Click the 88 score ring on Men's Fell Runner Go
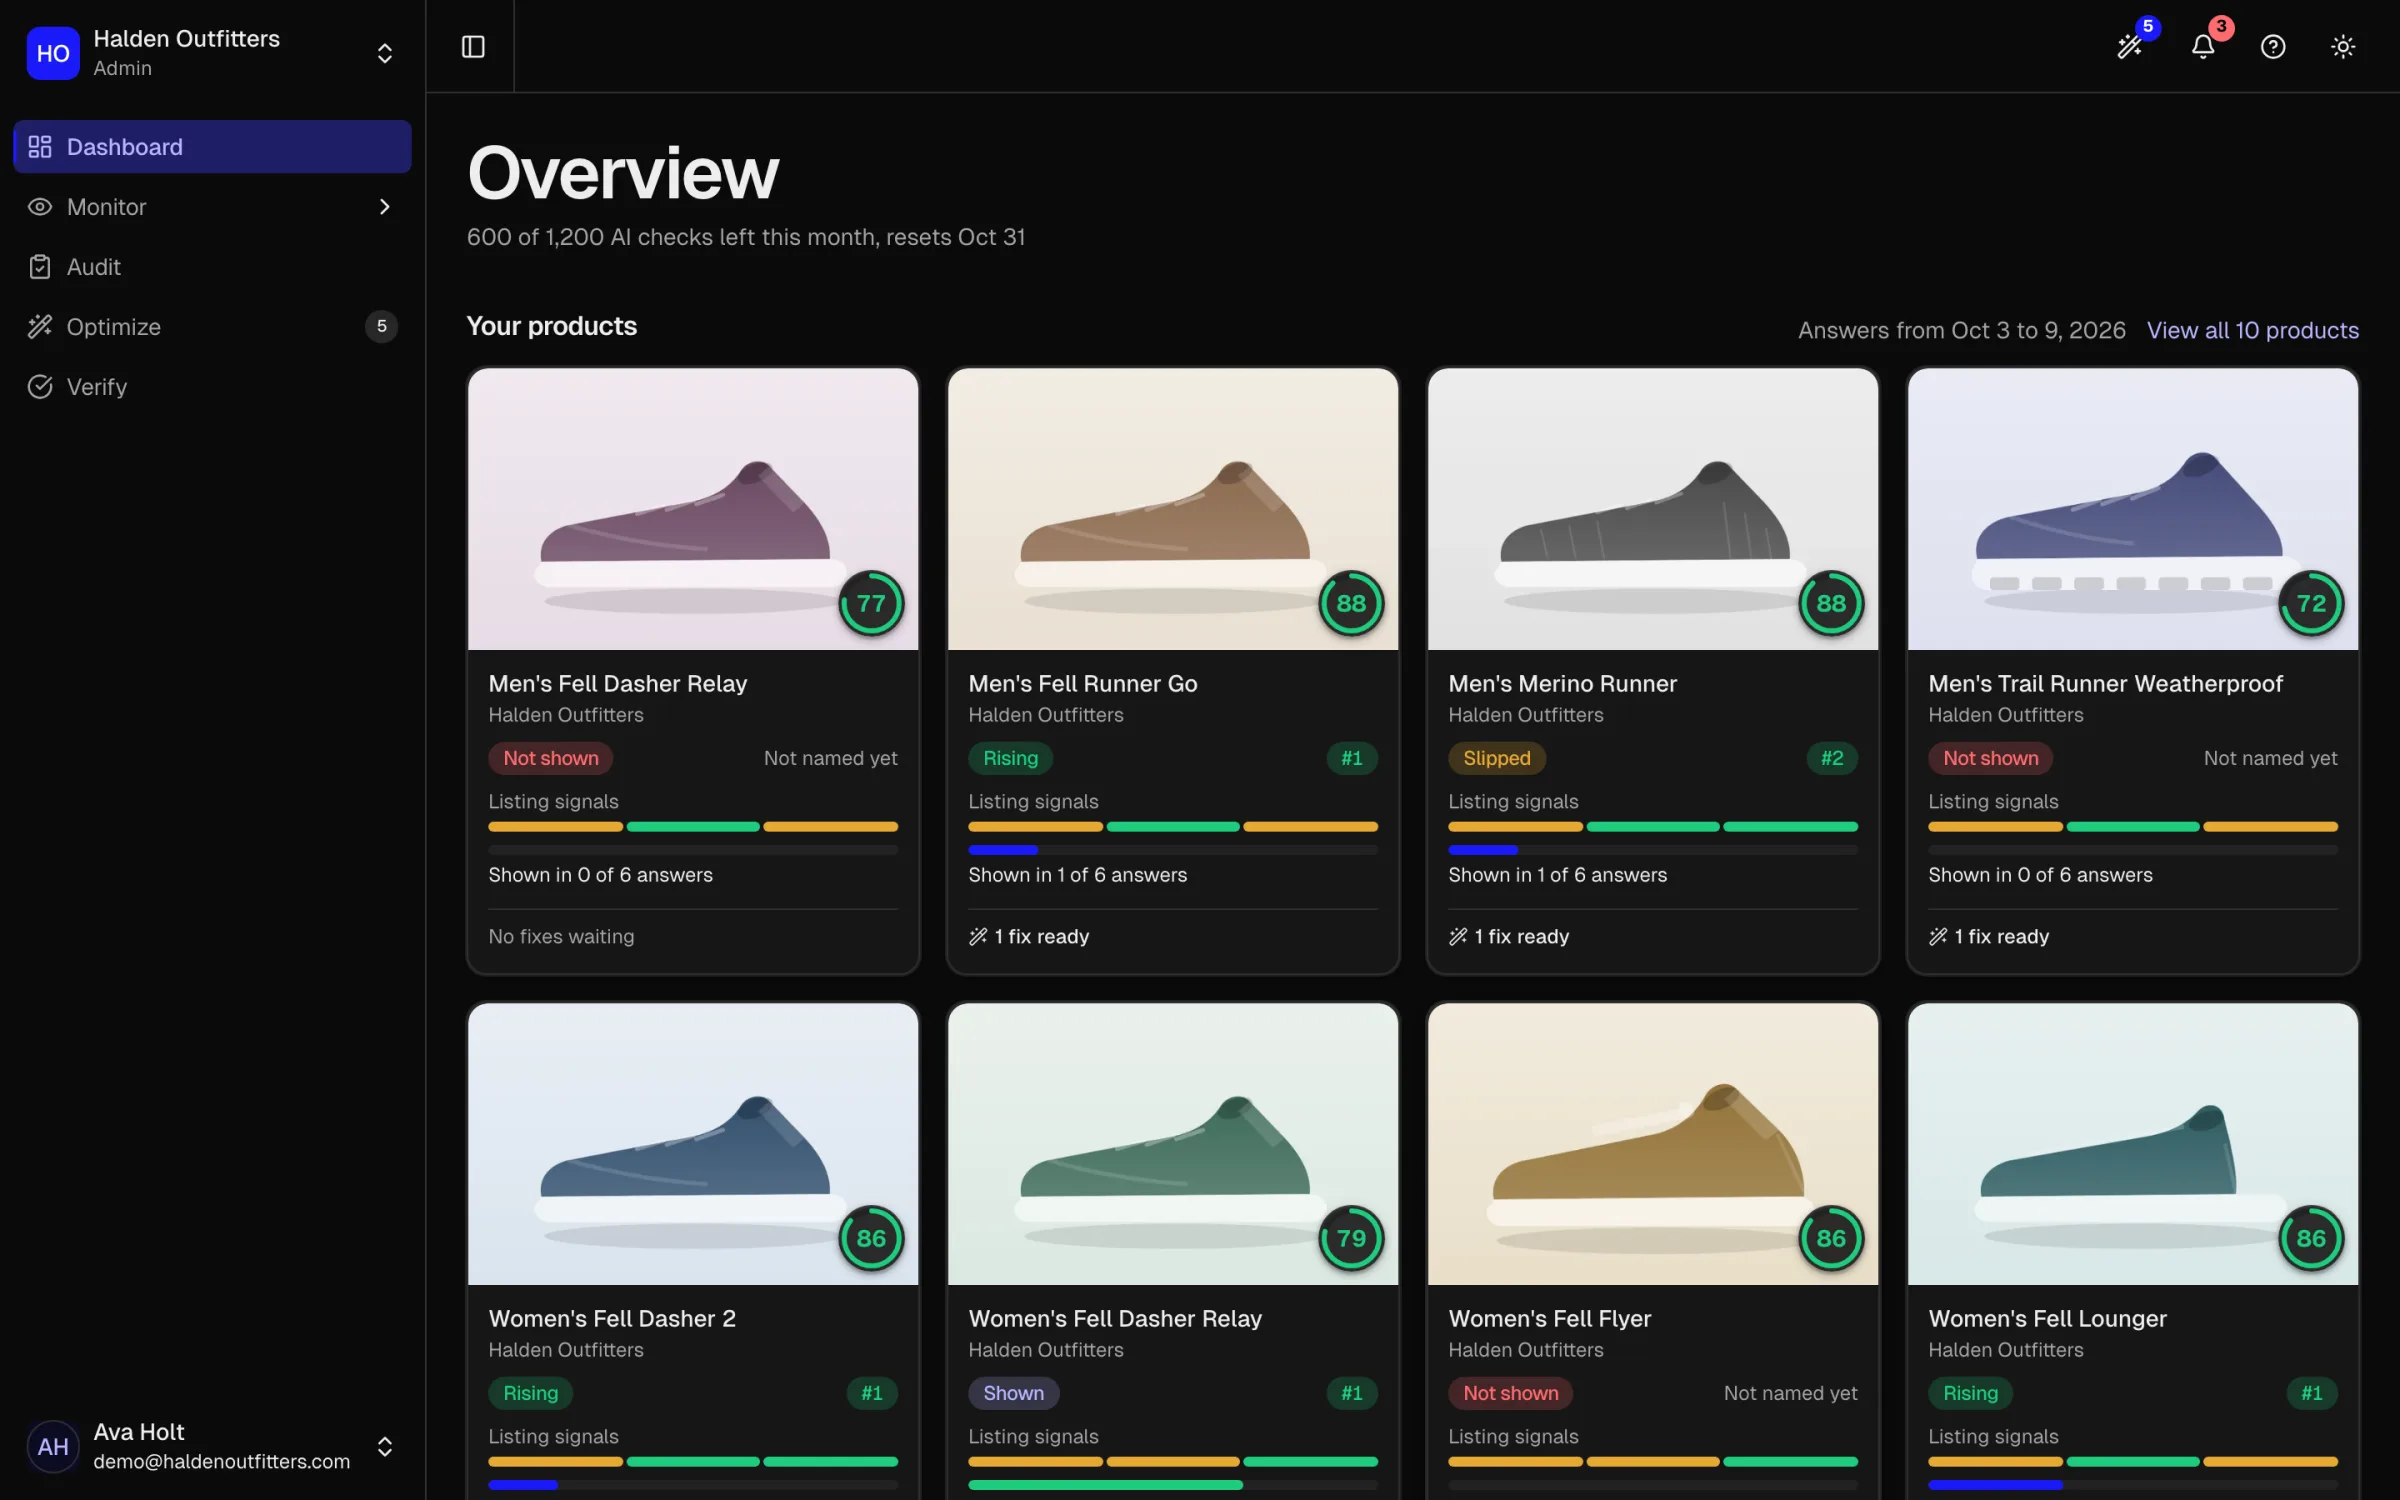The height and width of the screenshot is (1500, 2400). [1351, 603]
